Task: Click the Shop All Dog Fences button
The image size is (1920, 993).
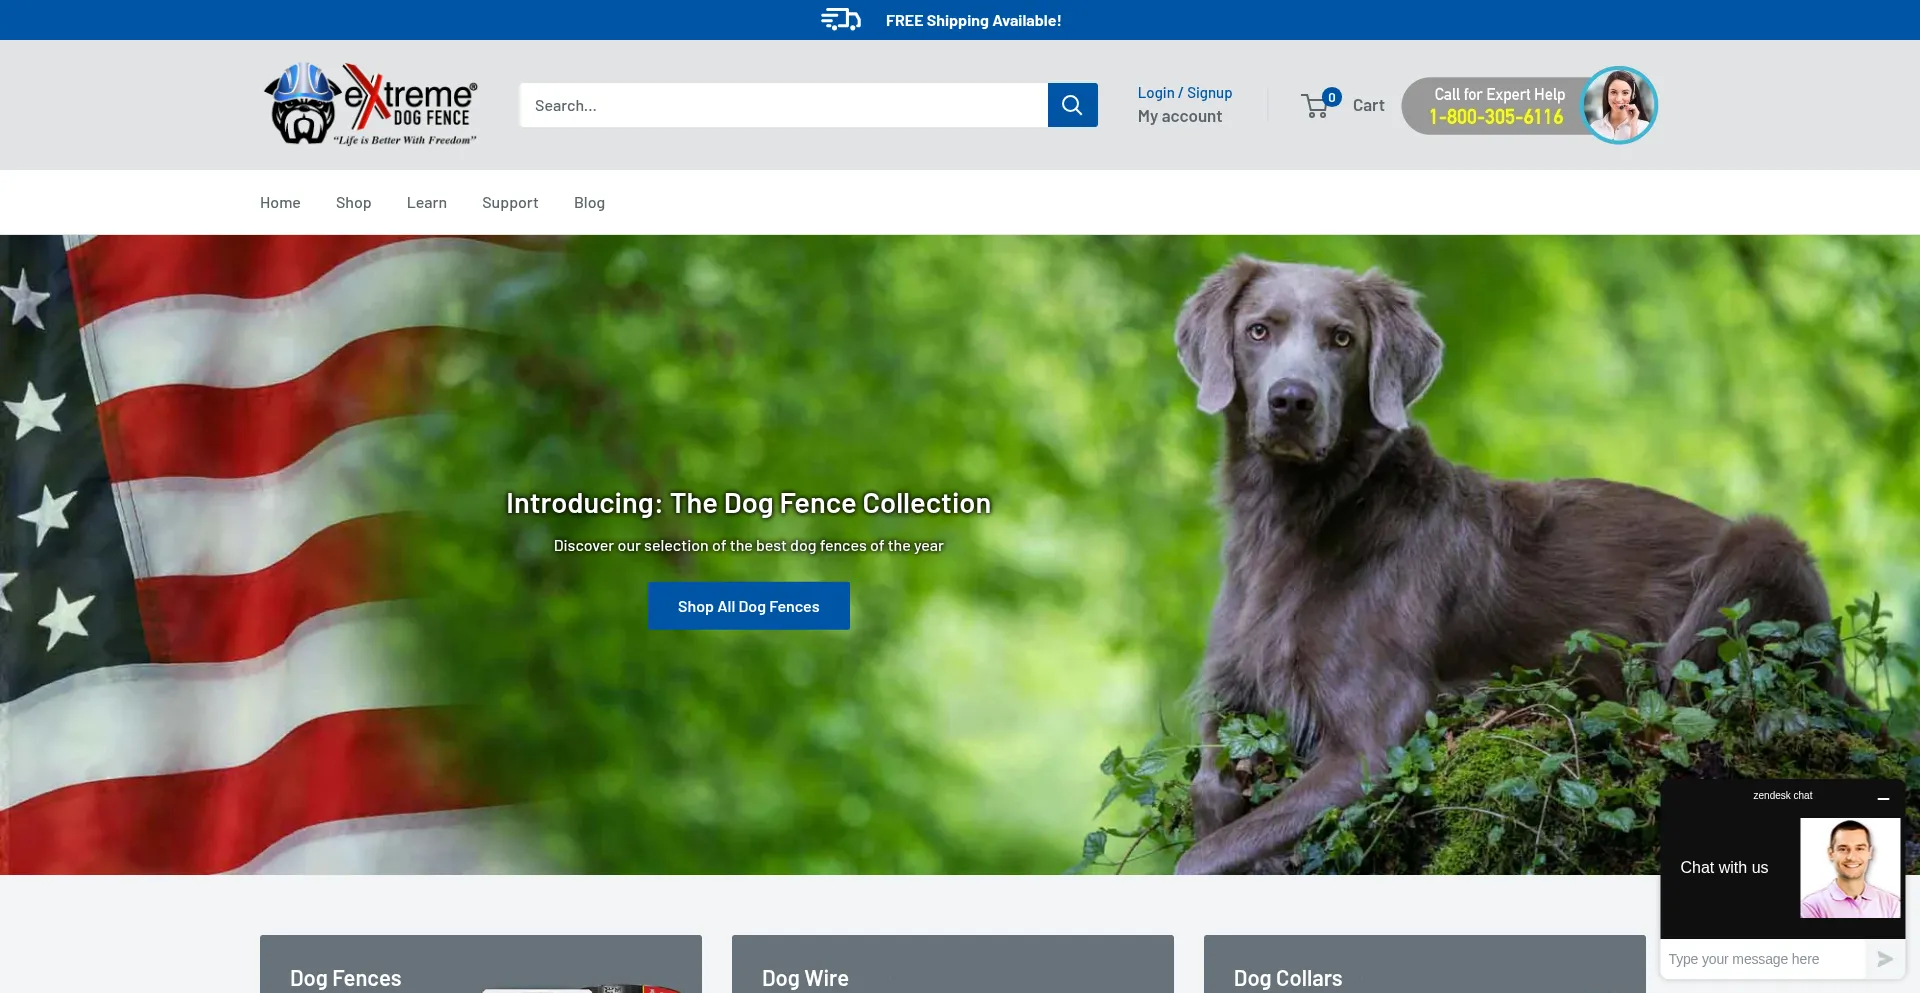Action: (x=748, y=606)
